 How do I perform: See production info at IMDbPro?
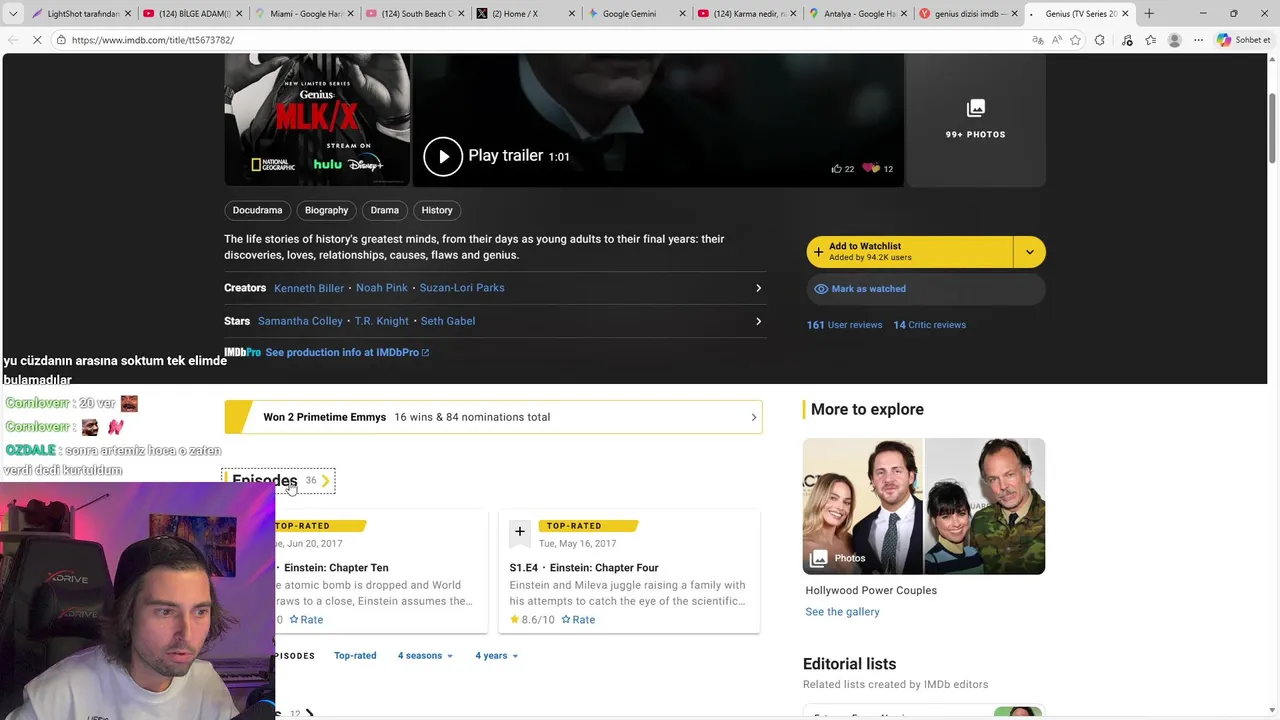(x=347, y=352)
